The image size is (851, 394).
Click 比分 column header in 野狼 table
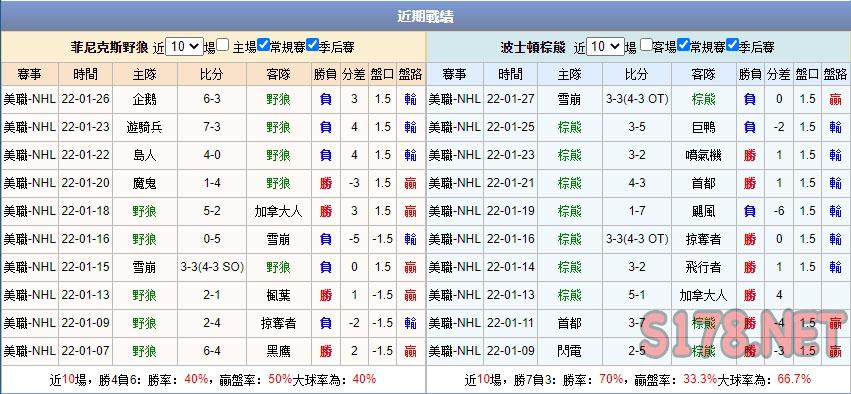click(x=212, y=74)
